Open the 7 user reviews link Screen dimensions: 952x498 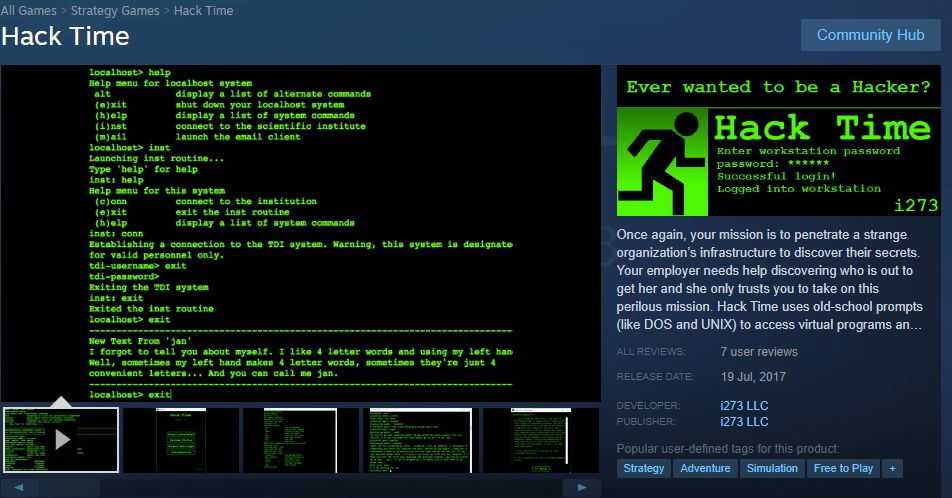[x=759, y=352]
